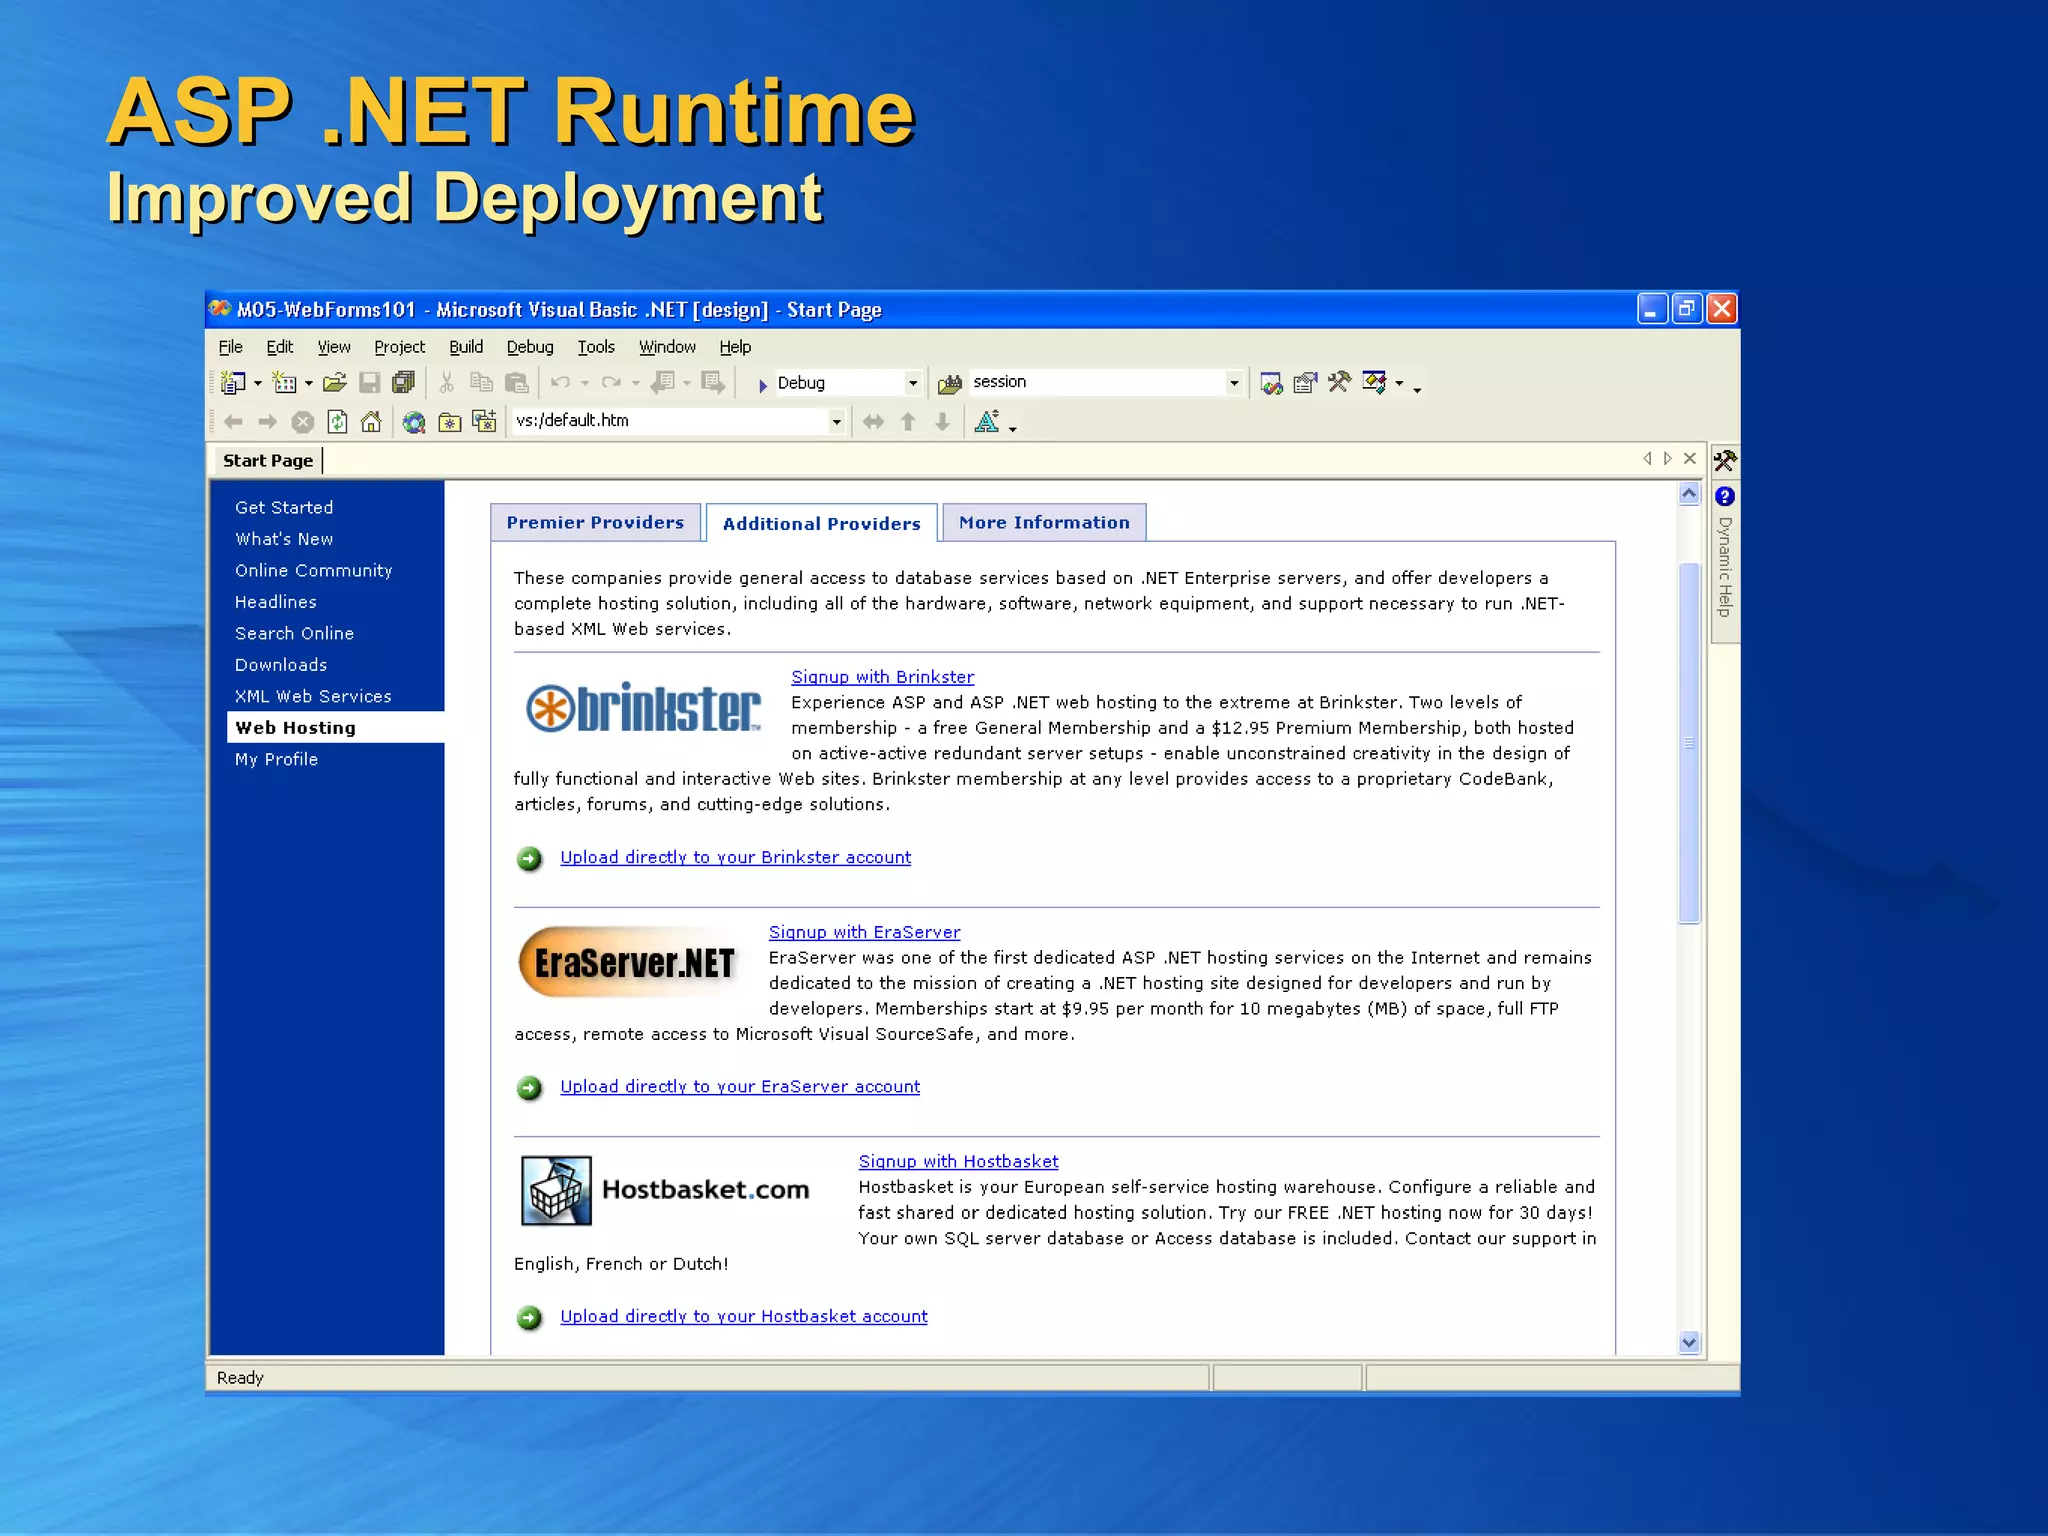Click the Save floppy disk icon
The image size is (2048, 1536).
pos(370,383)
